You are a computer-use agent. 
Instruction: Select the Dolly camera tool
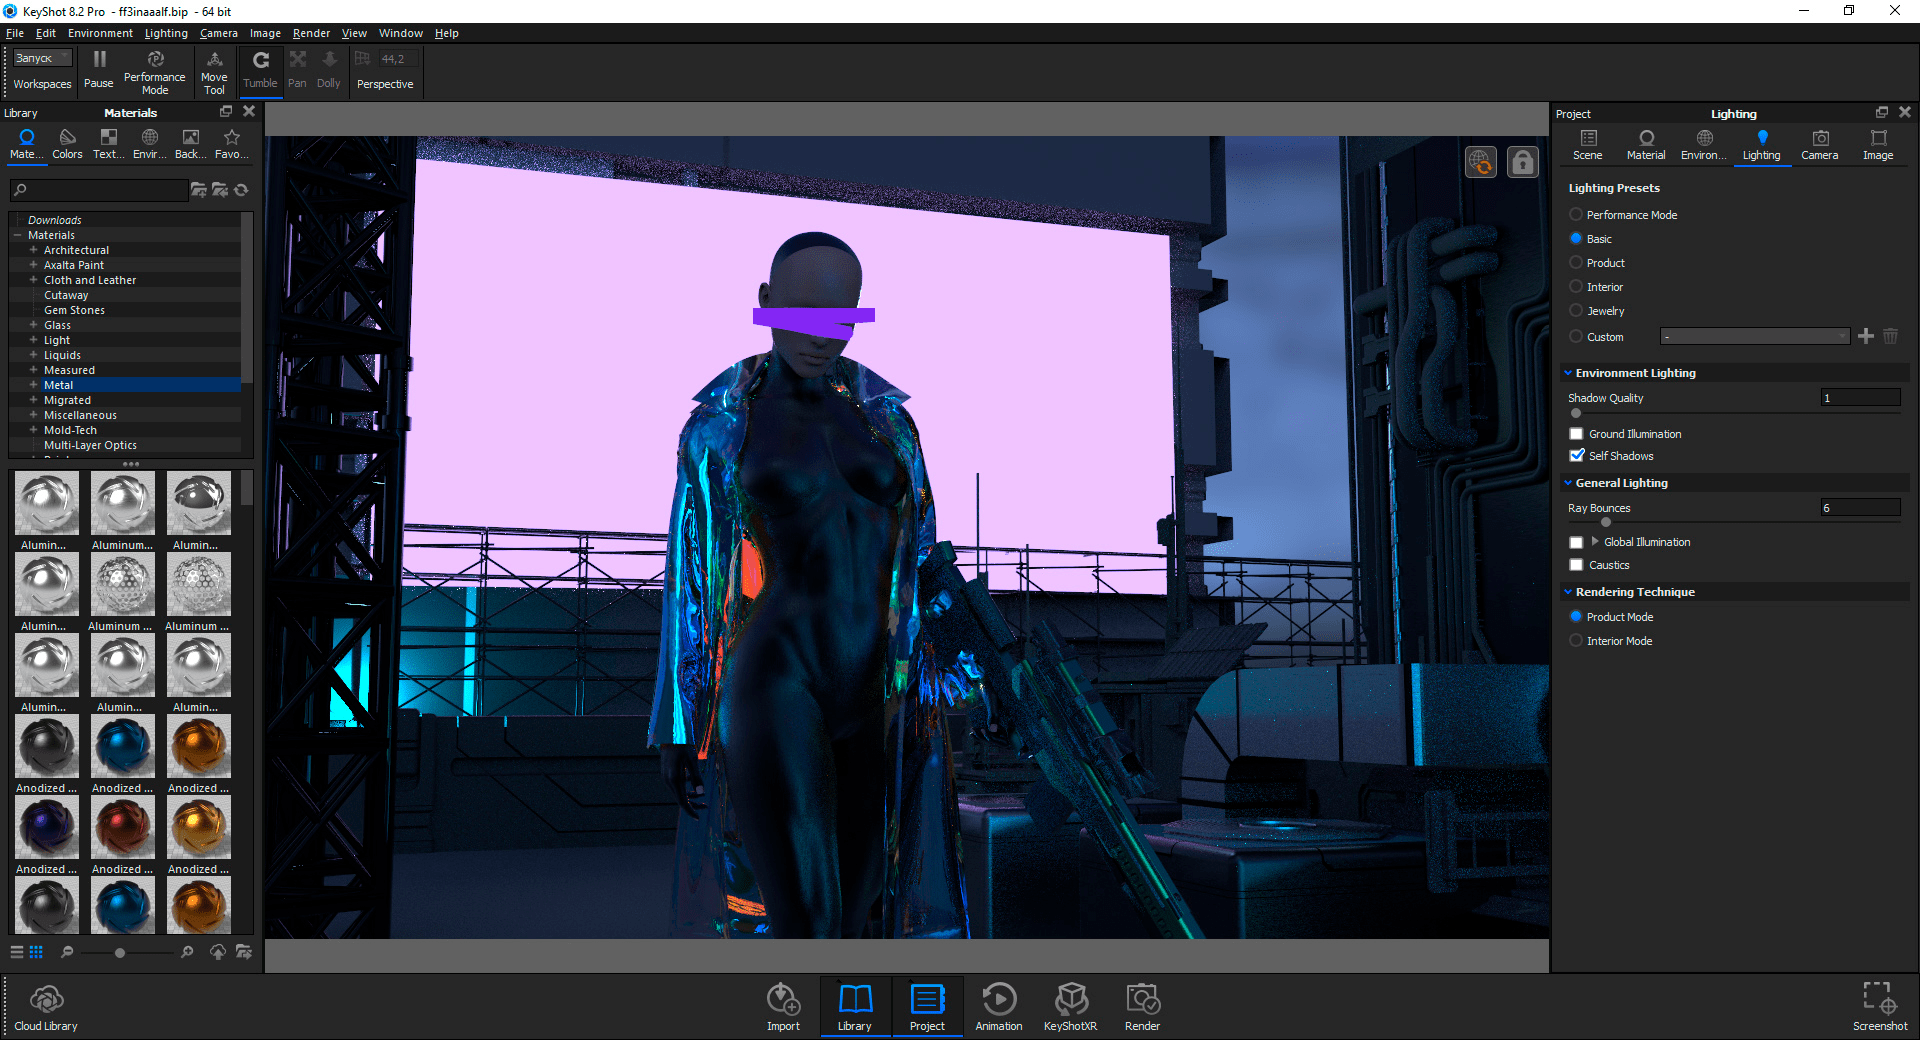point(329,70)
